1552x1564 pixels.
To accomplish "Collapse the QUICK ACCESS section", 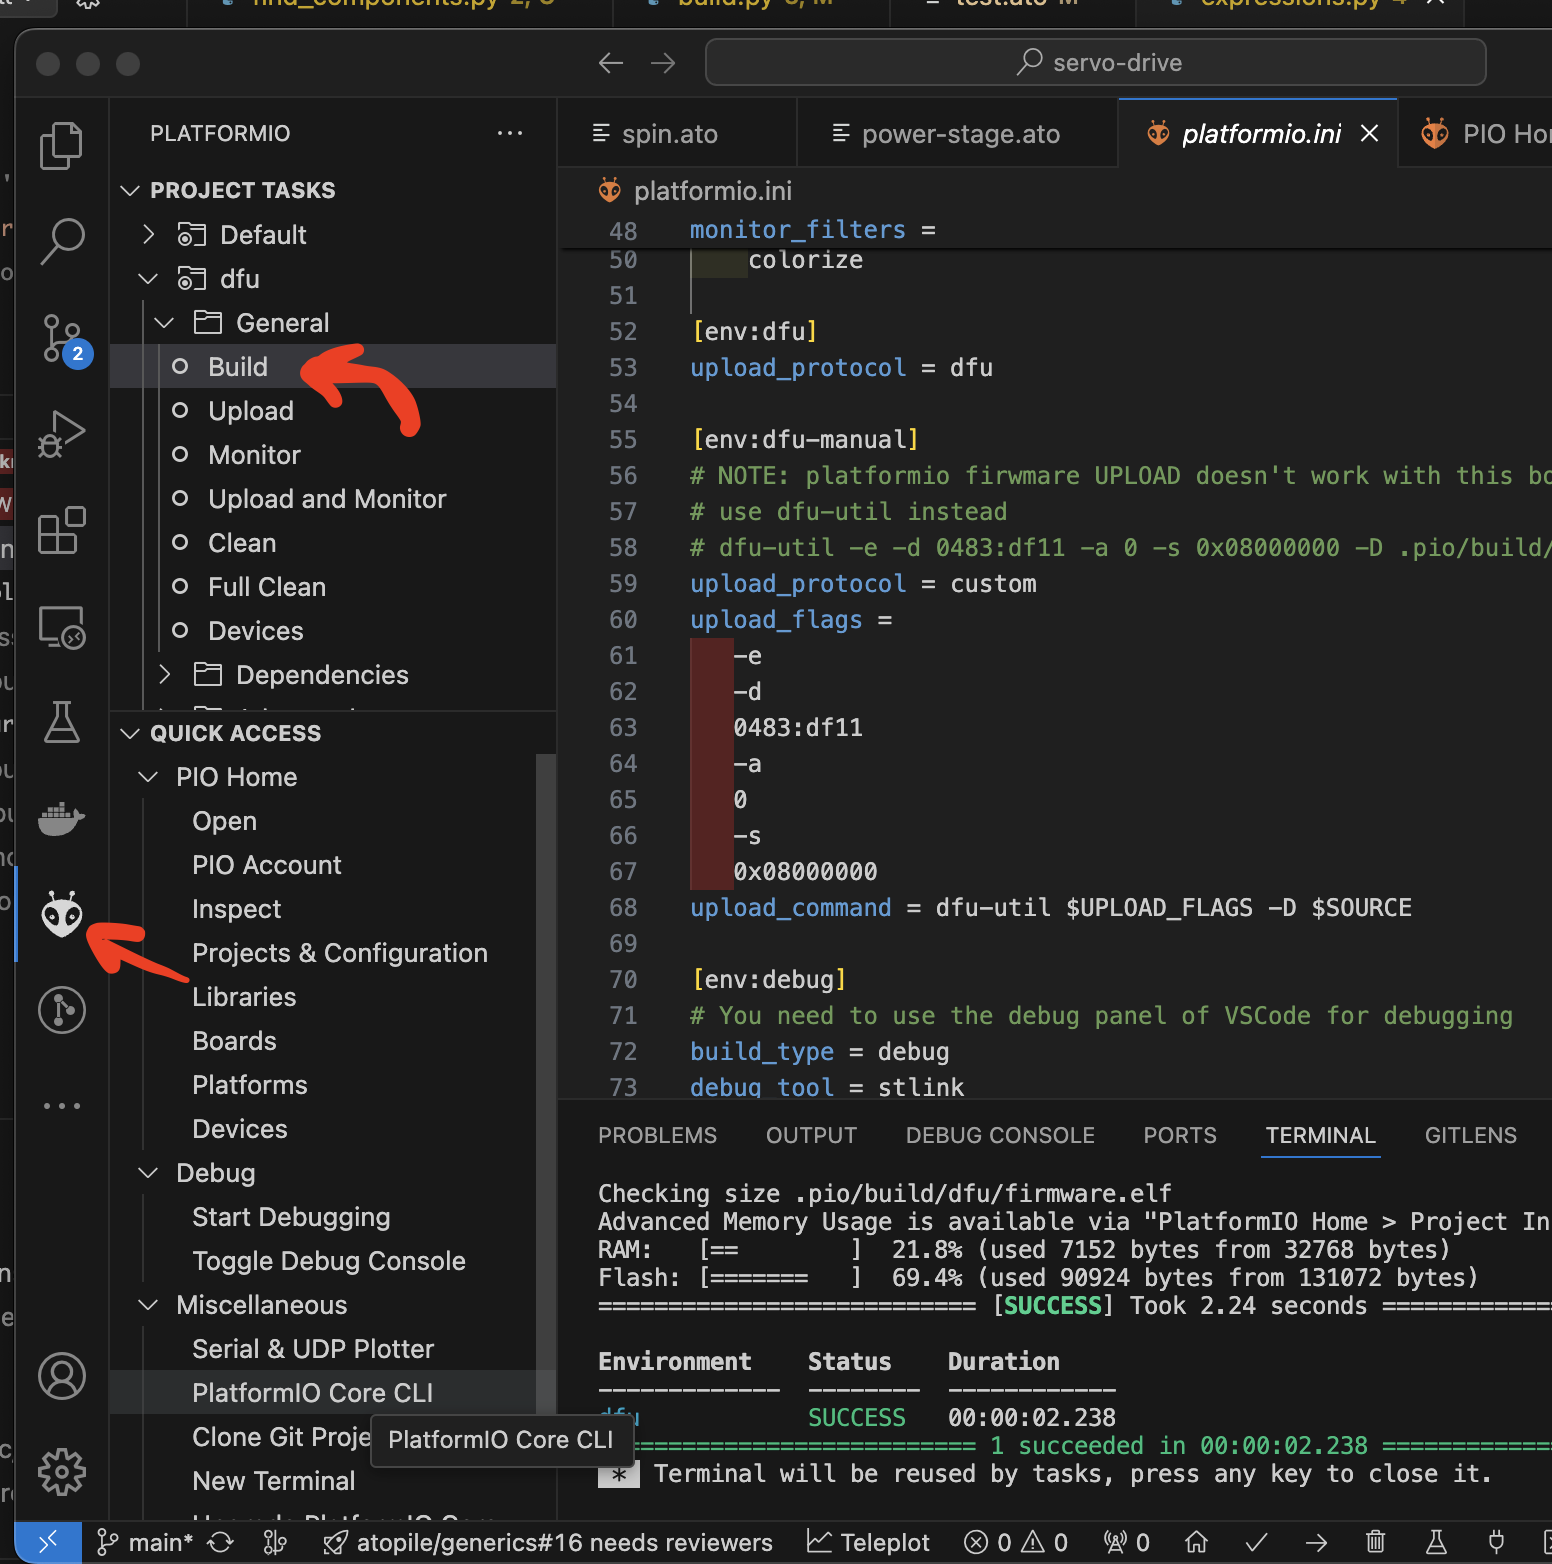I will tap(130, 733).
